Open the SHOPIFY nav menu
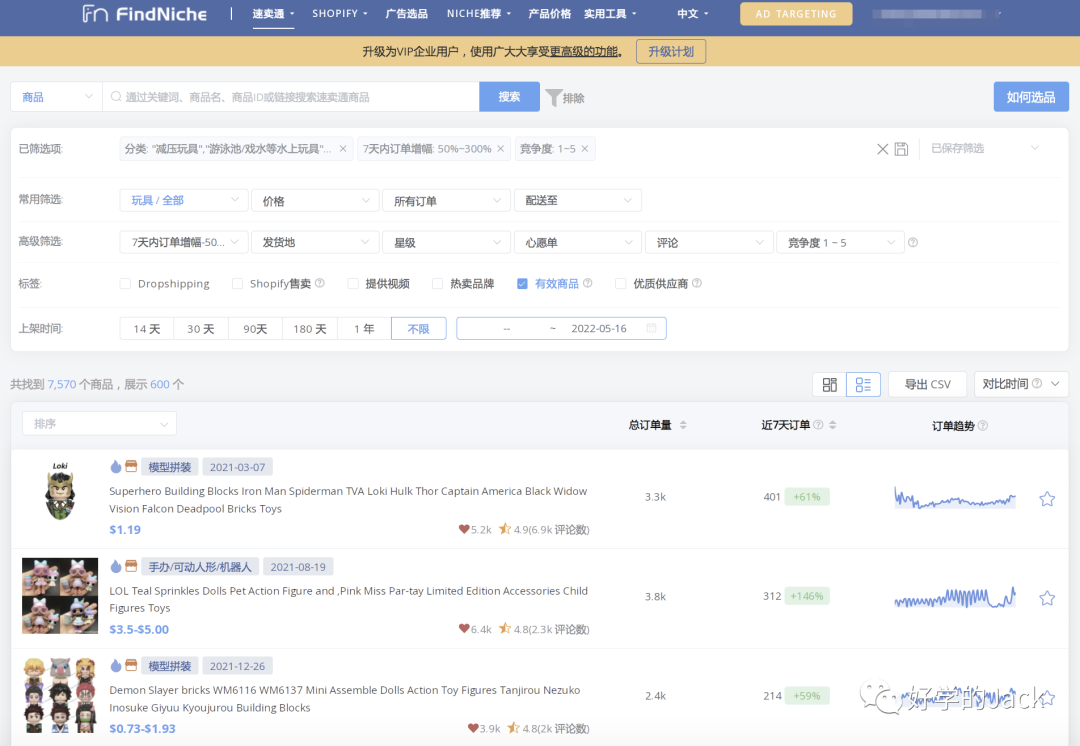 (x=340, y=14)
